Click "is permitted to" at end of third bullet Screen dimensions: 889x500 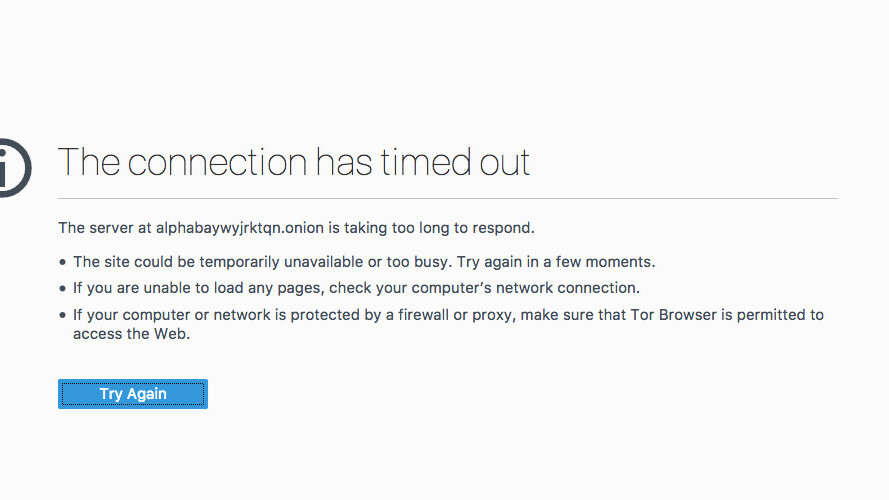click(772, 315)
